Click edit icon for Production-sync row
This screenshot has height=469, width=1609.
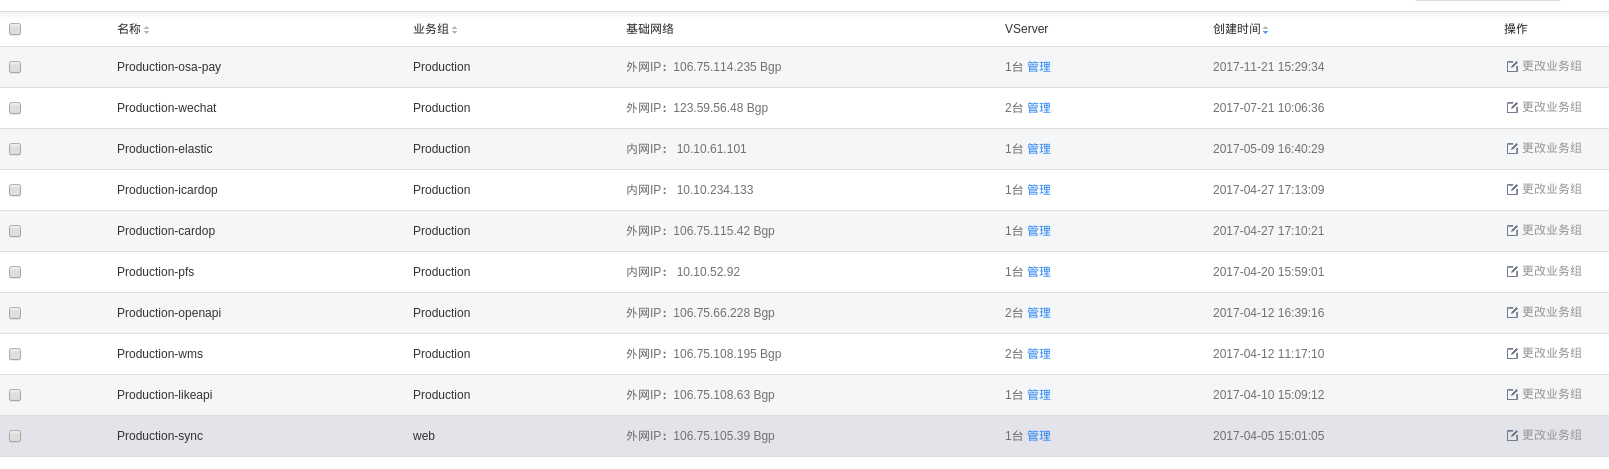1512,436
